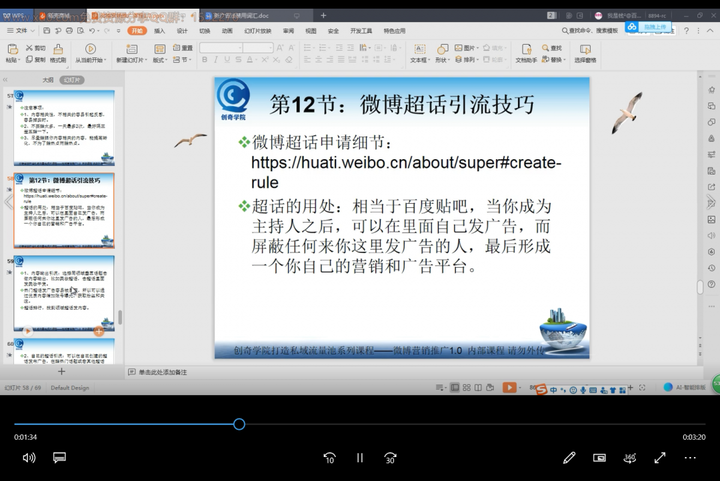Click the orange slideshow play button
The image size is (720, 481).
[x=509, y=387]
